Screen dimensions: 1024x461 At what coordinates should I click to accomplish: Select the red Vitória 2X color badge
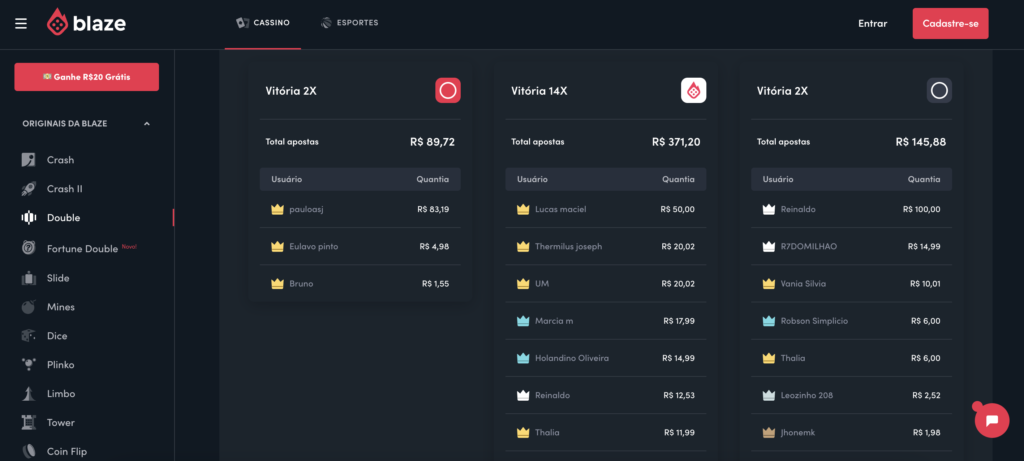pos(448,91)
